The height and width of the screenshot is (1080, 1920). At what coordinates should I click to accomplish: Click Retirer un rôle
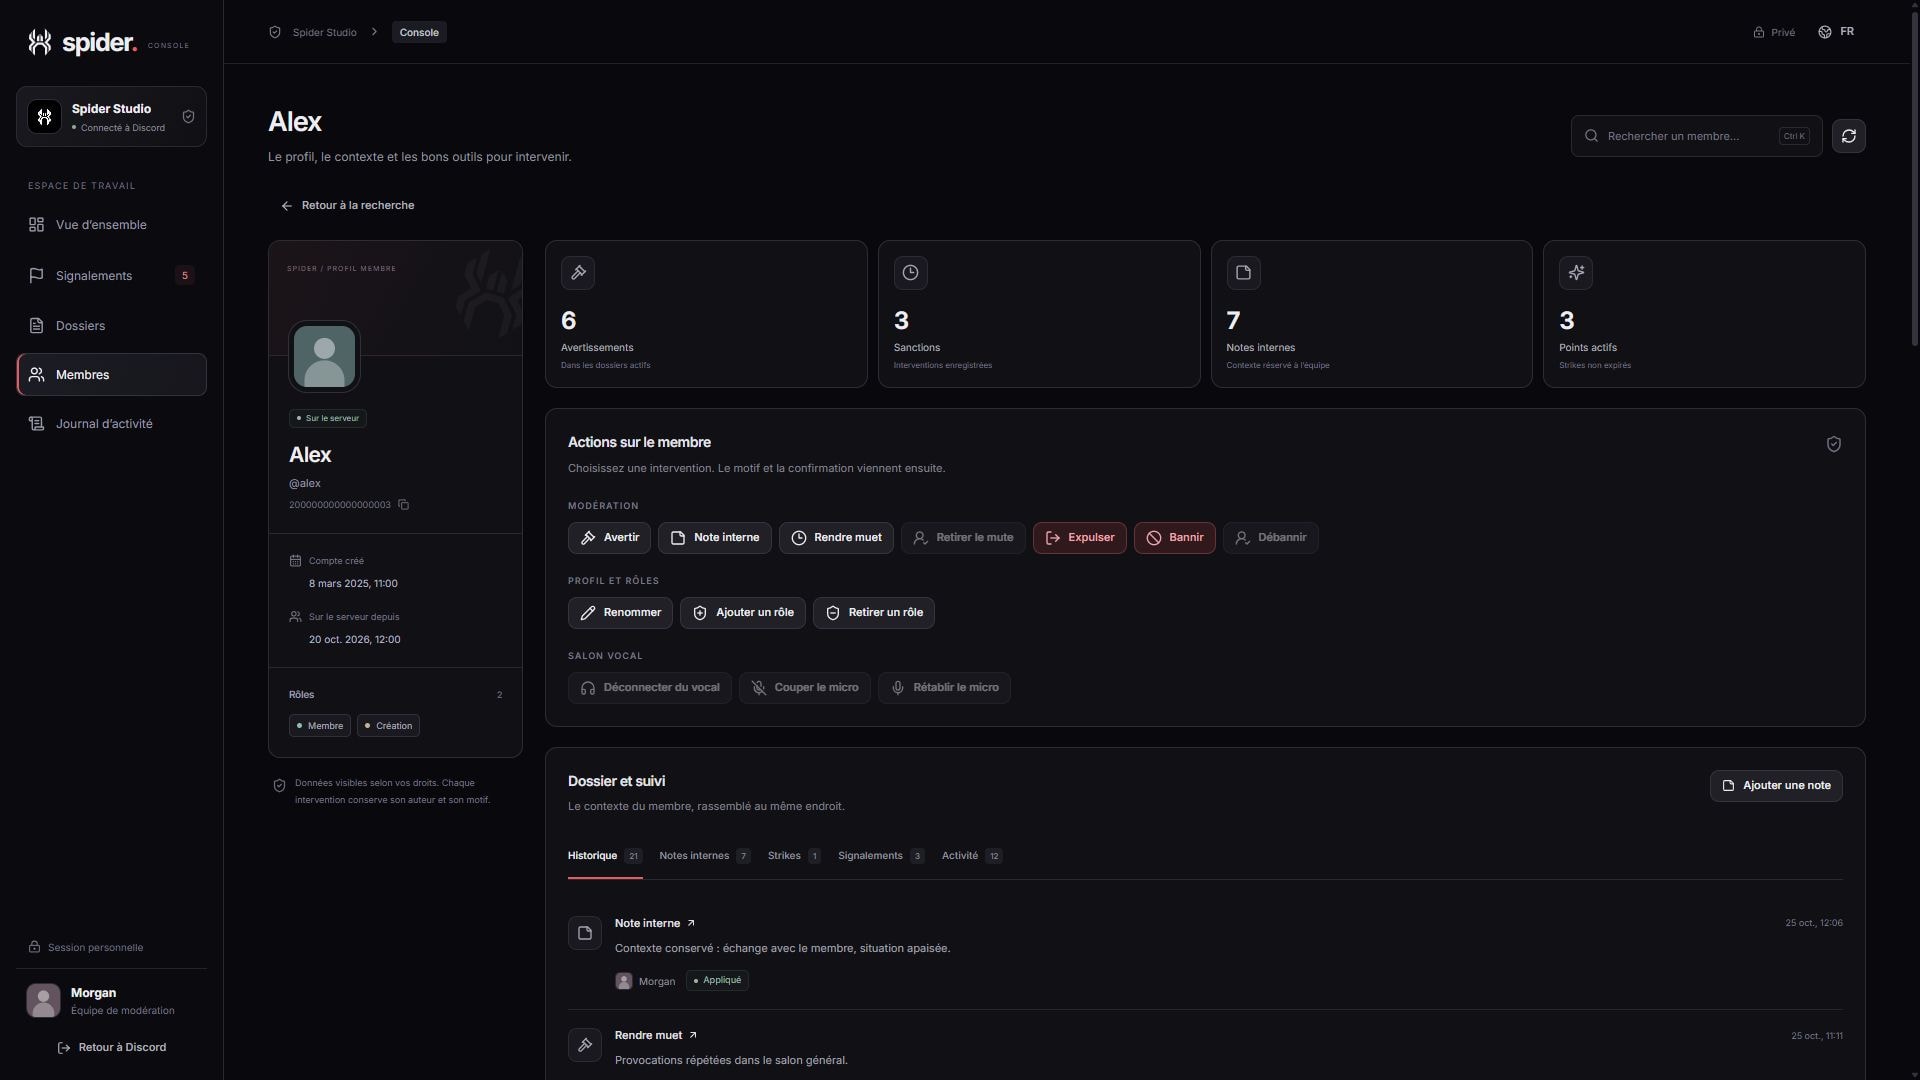874,613
